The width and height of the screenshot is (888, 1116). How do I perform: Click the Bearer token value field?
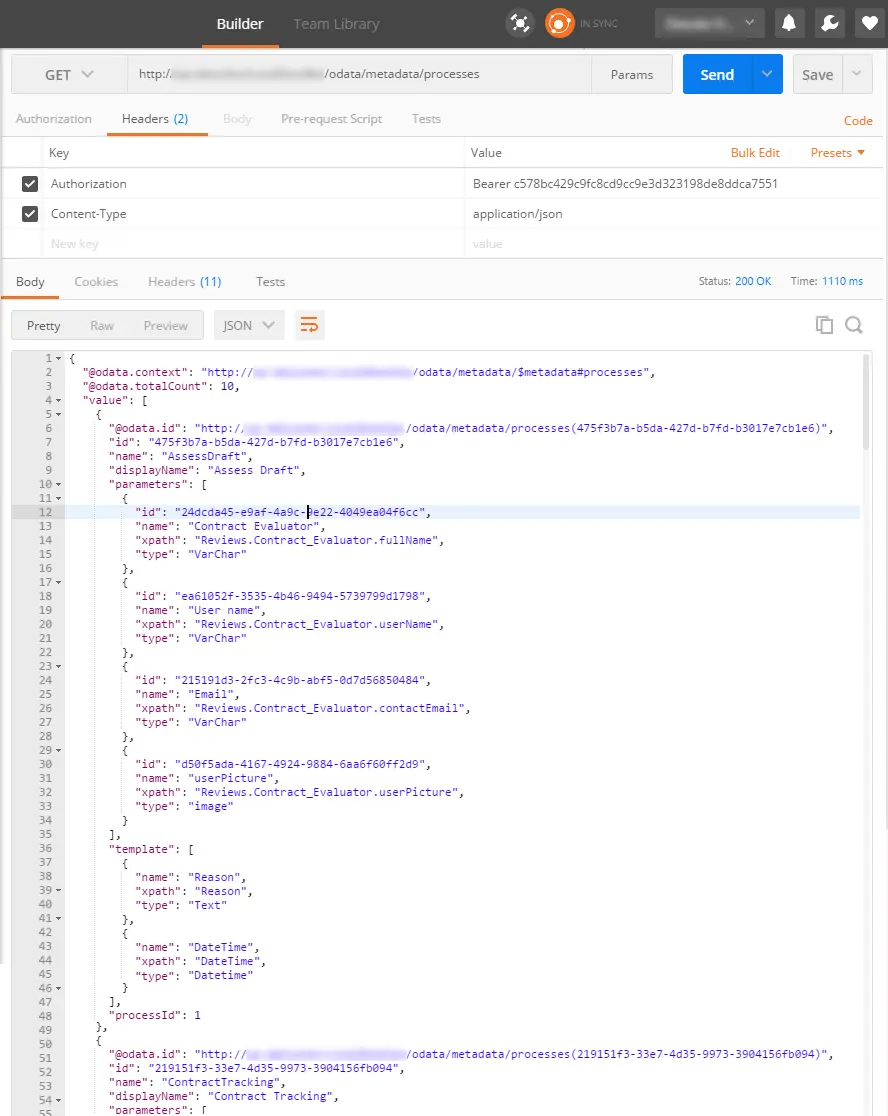point(674,184)
